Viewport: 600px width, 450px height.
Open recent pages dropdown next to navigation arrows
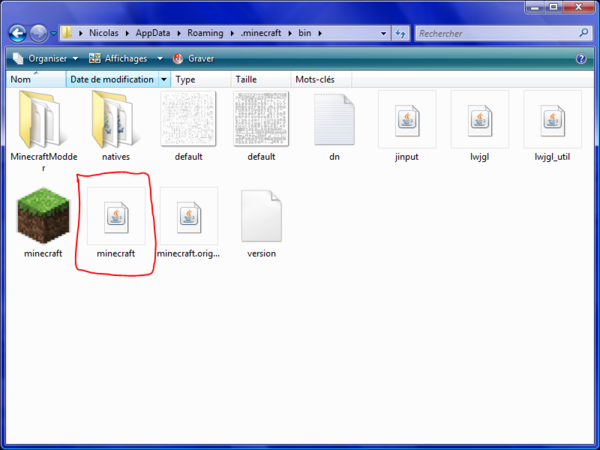[54, 33]
